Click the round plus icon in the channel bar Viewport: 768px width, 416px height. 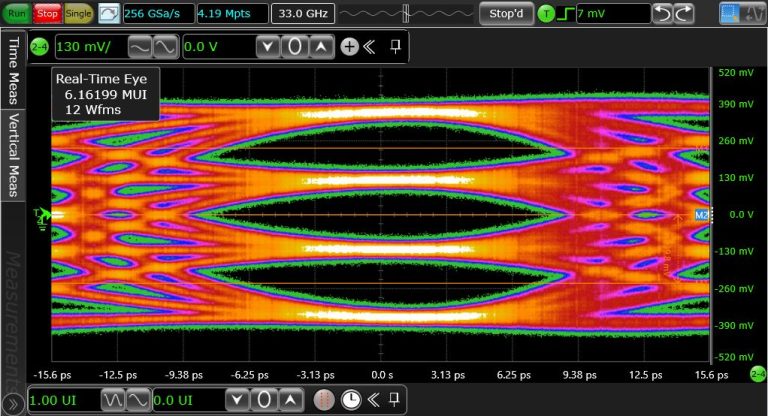click(349, 47)
